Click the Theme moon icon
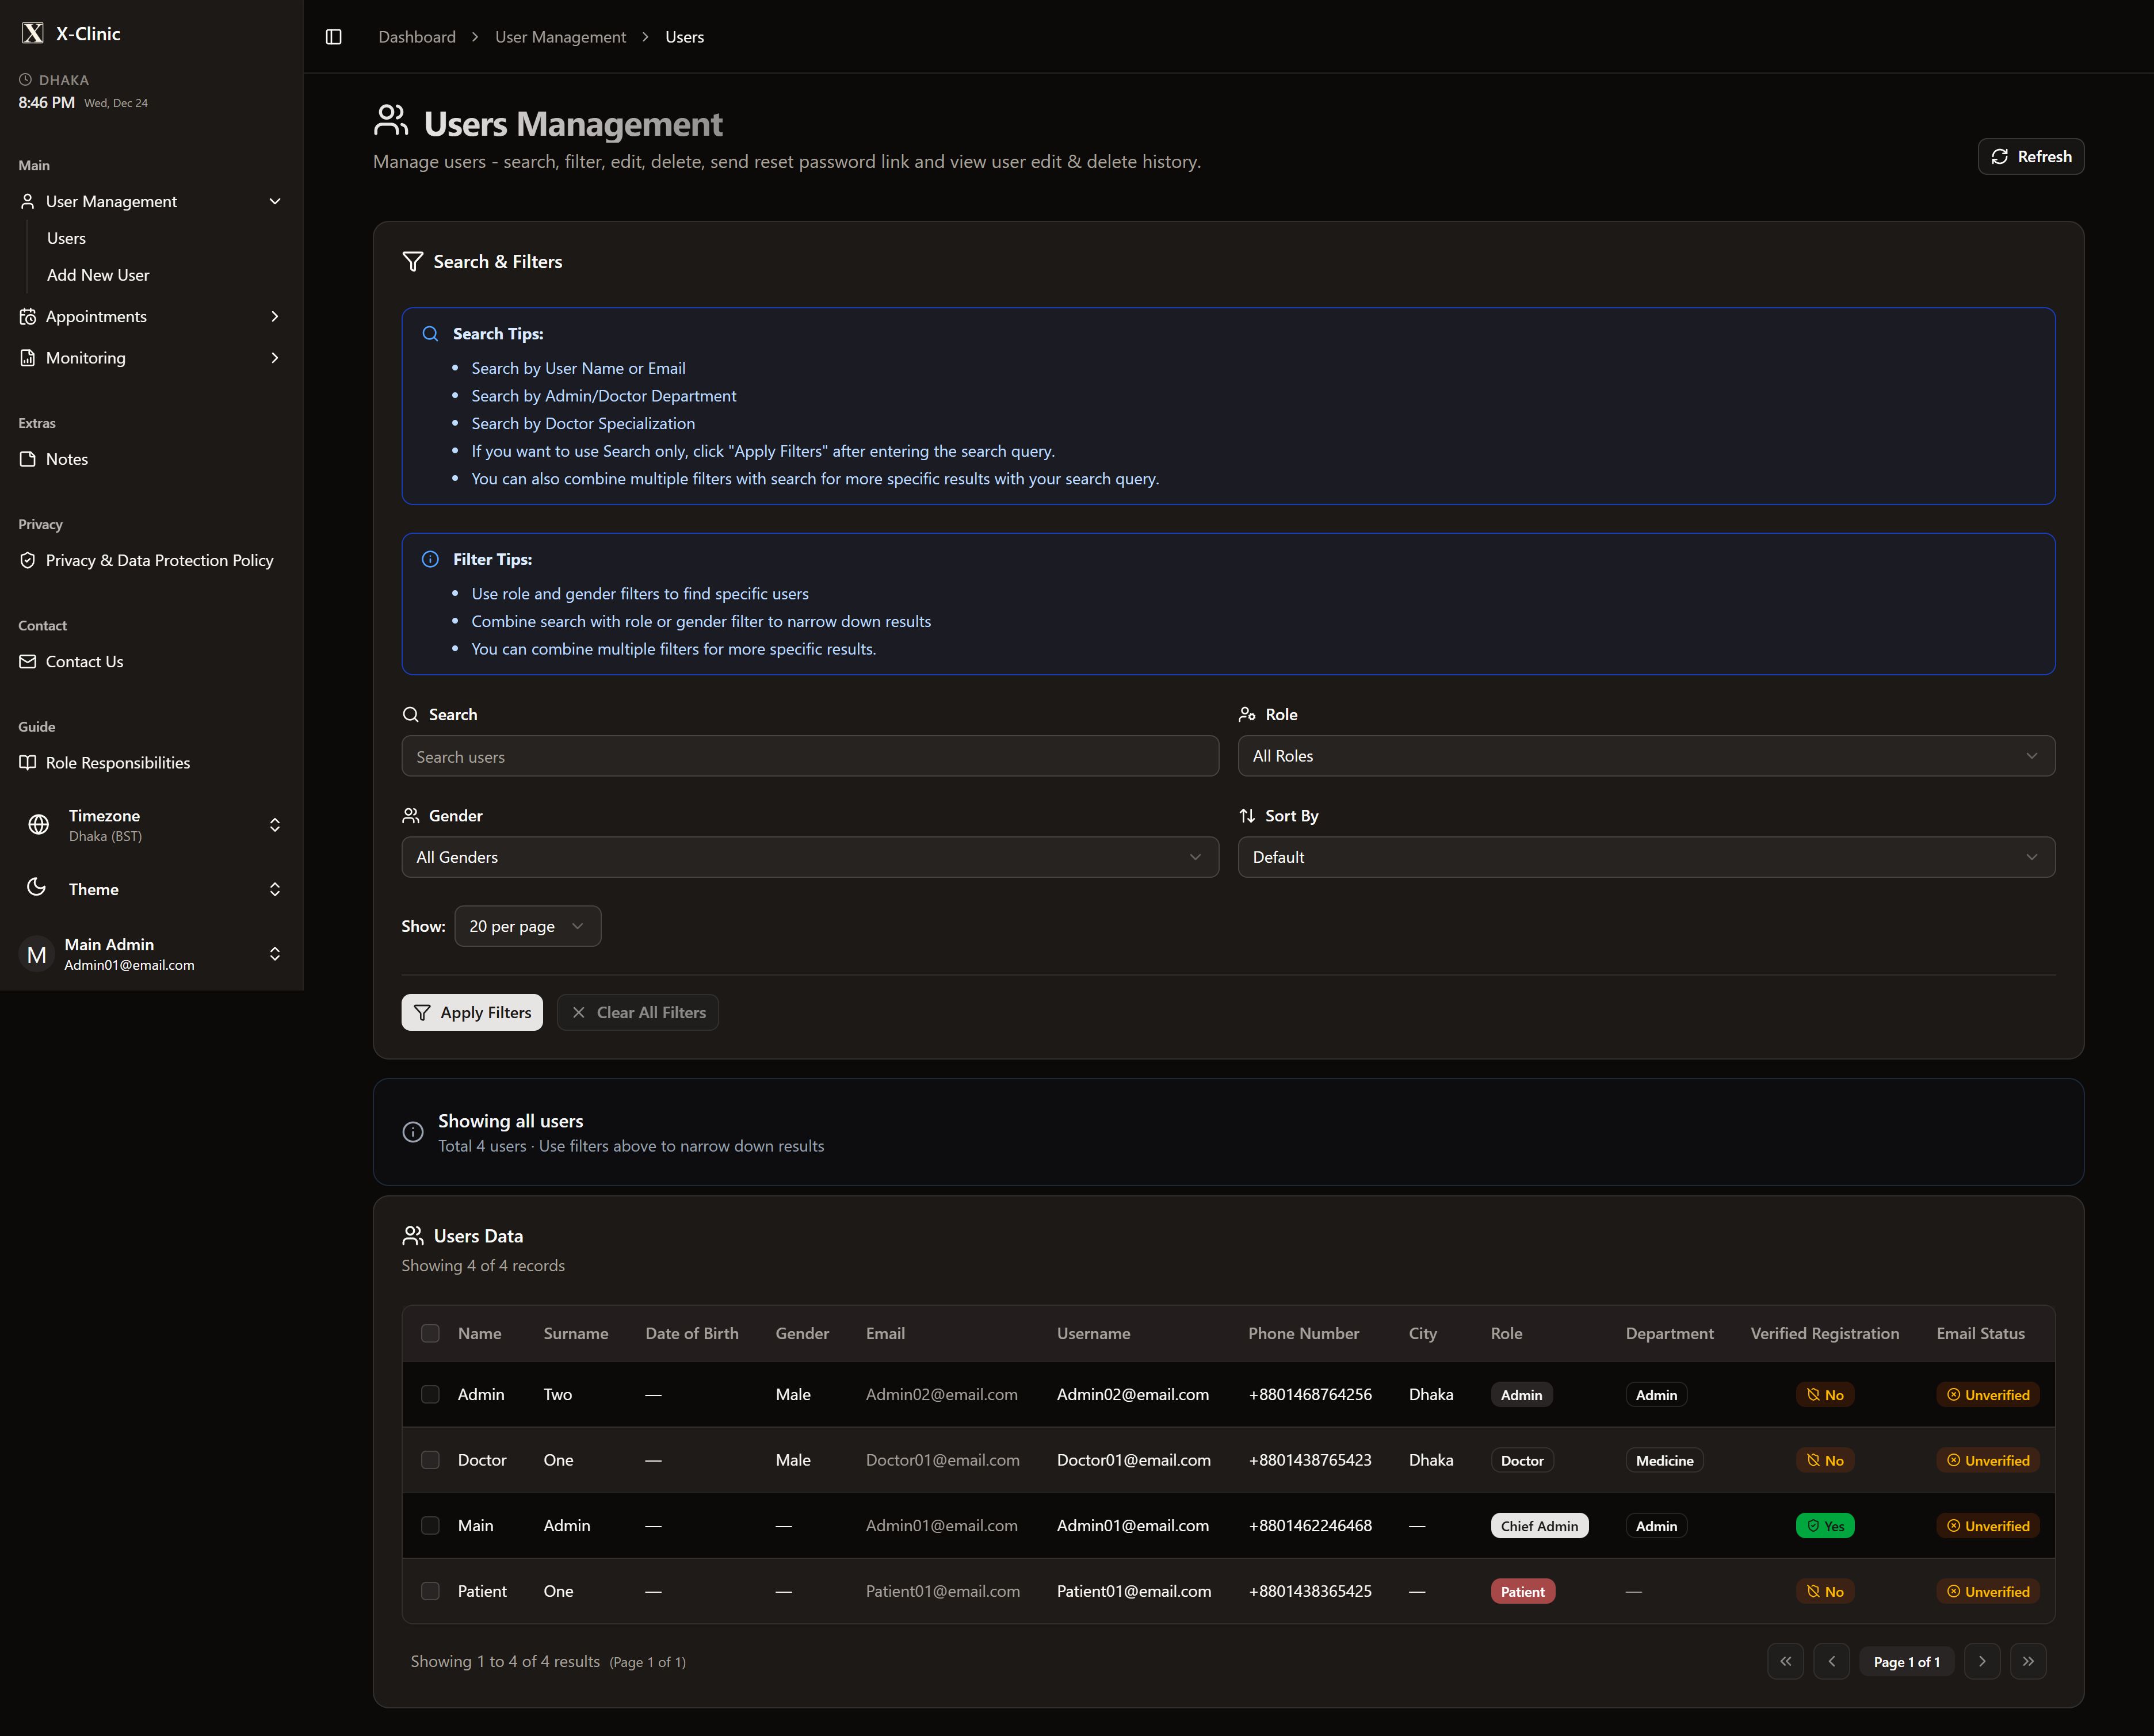 [37, 888]
